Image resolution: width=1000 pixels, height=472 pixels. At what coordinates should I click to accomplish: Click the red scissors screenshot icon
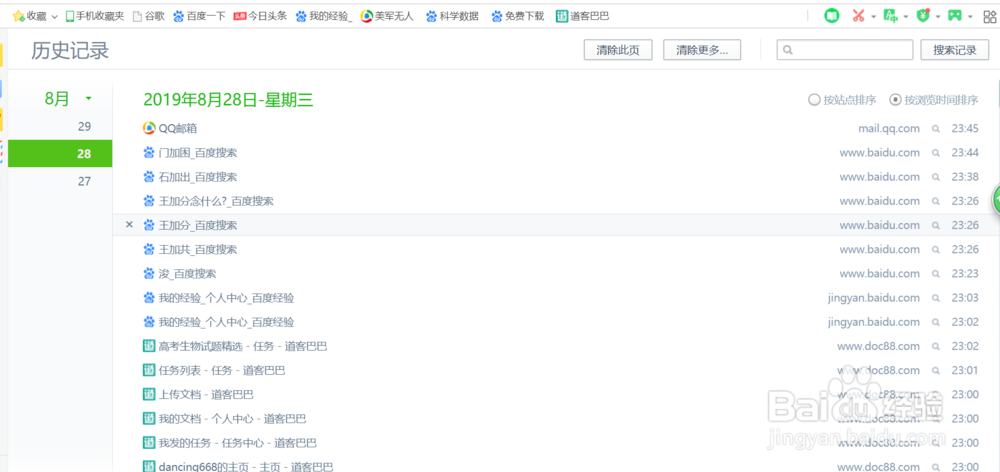pyautogui.click(x=858, y=16)
